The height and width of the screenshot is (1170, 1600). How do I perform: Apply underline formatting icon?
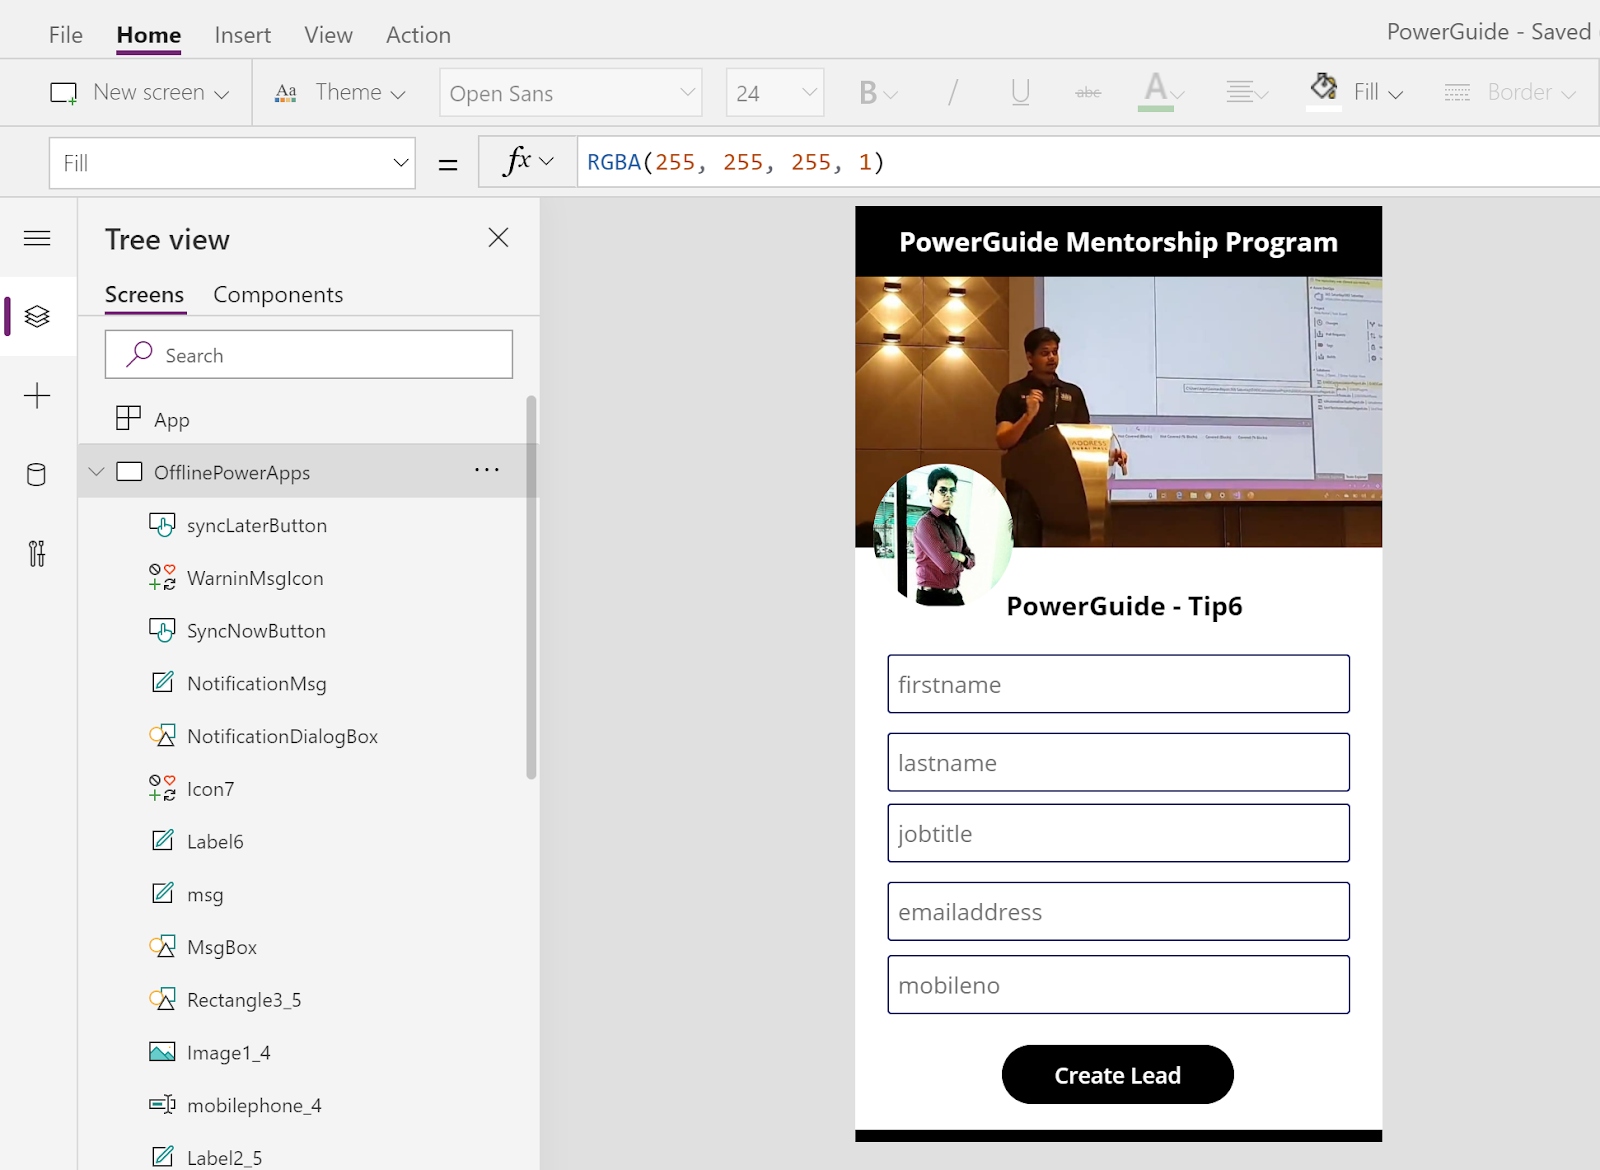tap(1020, 93)
